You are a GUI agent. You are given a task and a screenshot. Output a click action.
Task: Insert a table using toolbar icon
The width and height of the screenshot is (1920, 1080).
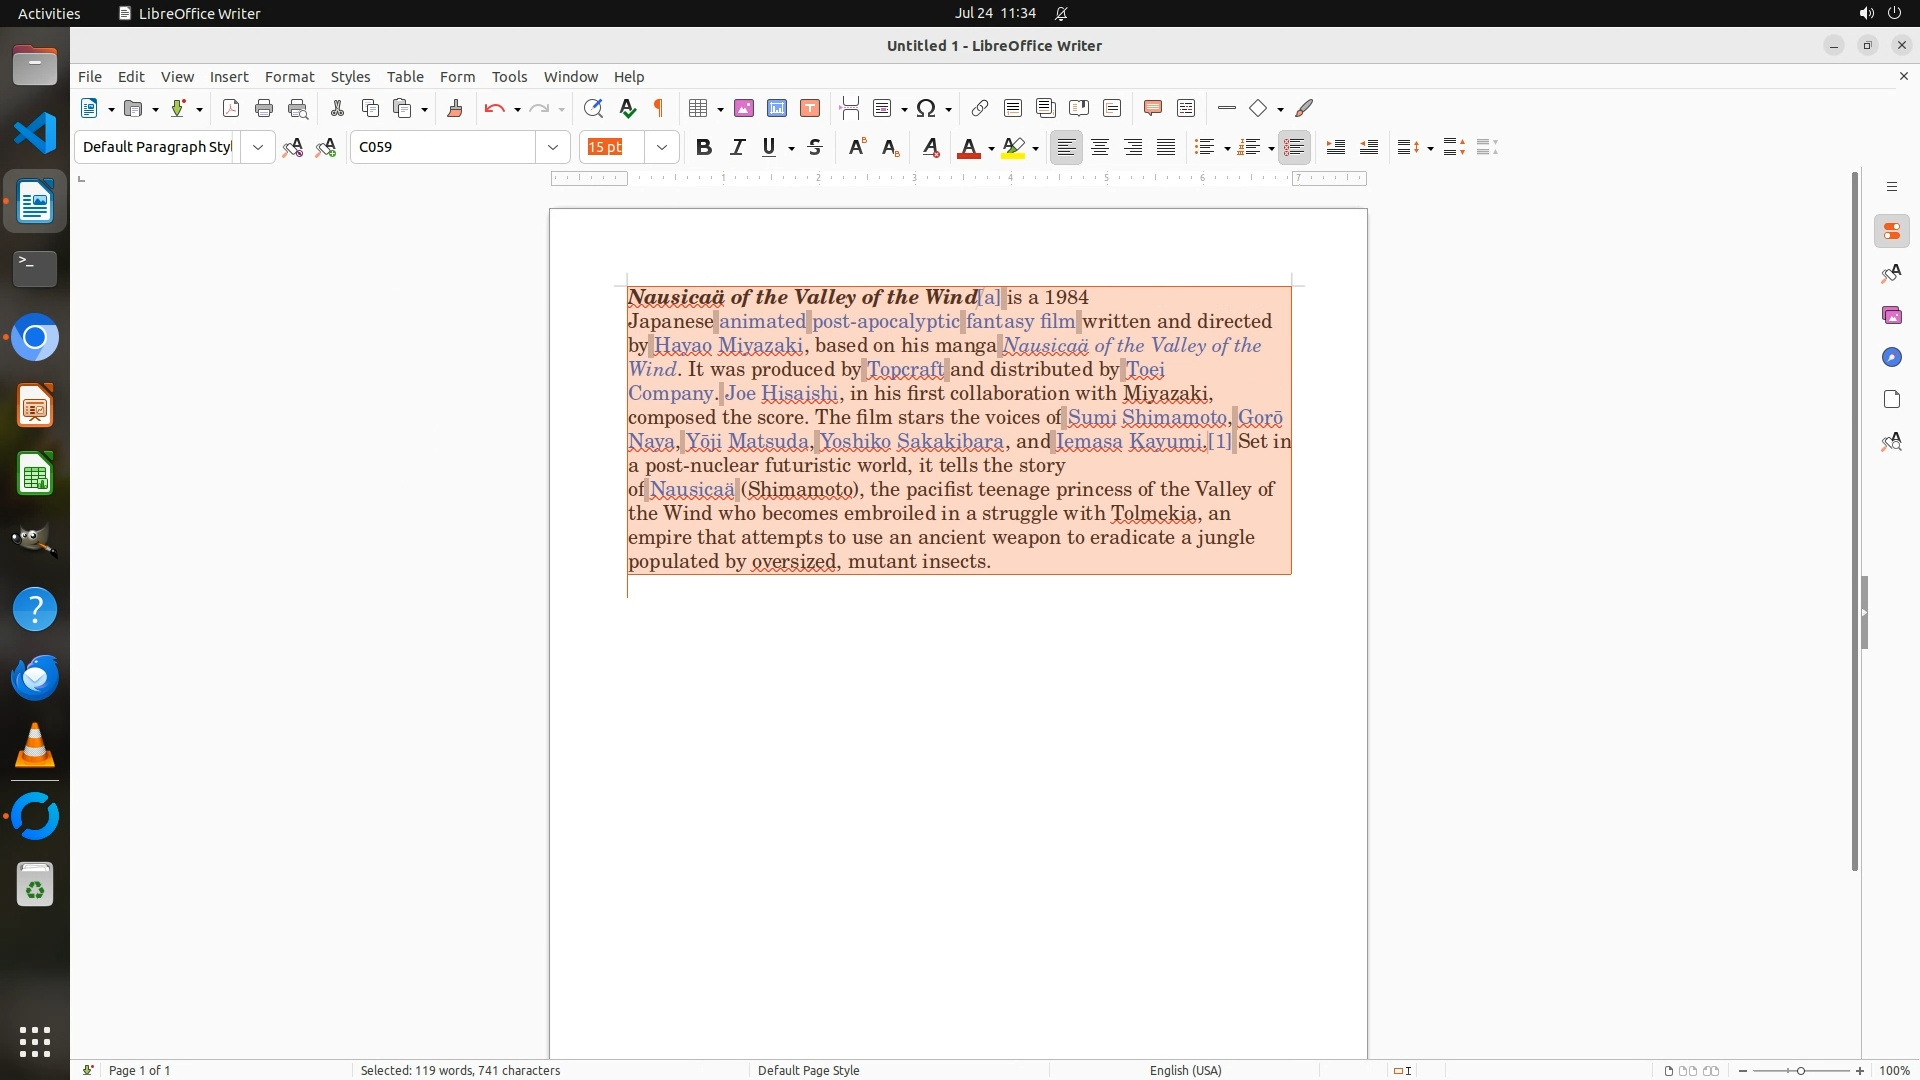pyautogui.click(x=699, y=109)
